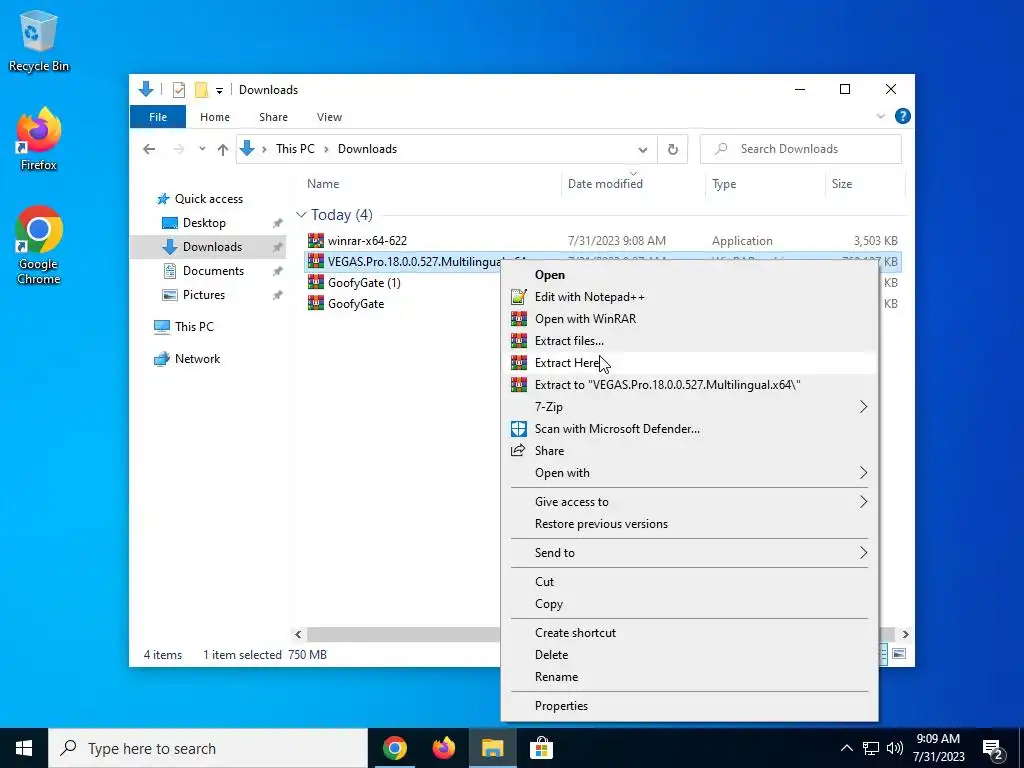Switch to the View ribbon tab

point(329,117)
